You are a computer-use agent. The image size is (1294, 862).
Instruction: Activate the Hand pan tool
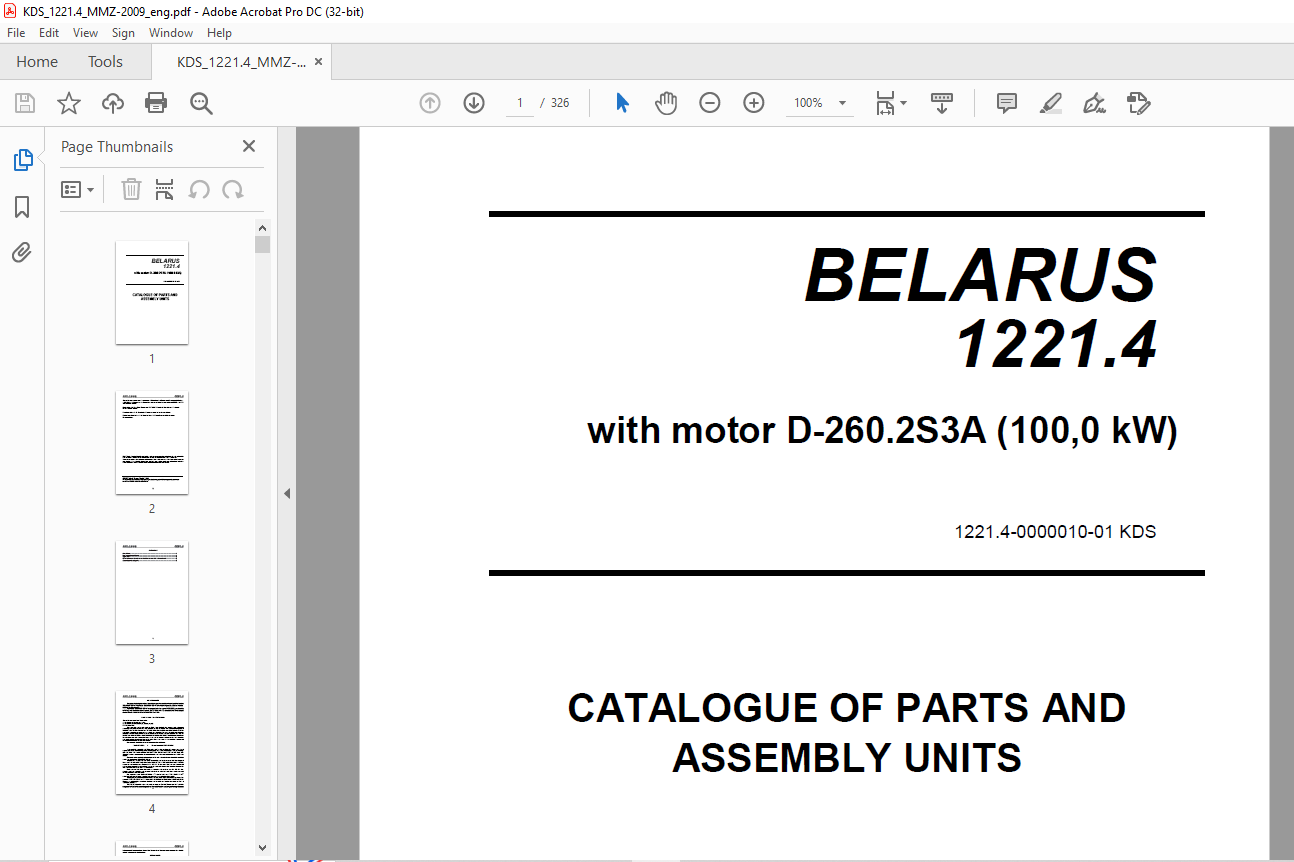pos(666,103)
